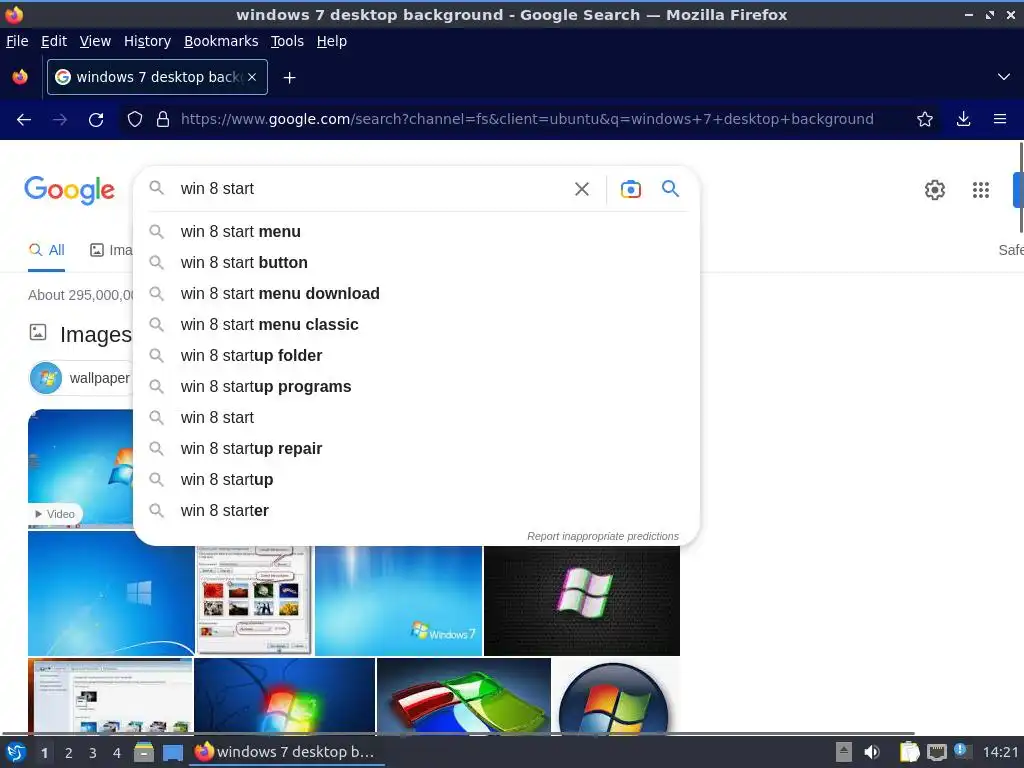Switch to workspace 3 in taskbar

pos(93,753)
